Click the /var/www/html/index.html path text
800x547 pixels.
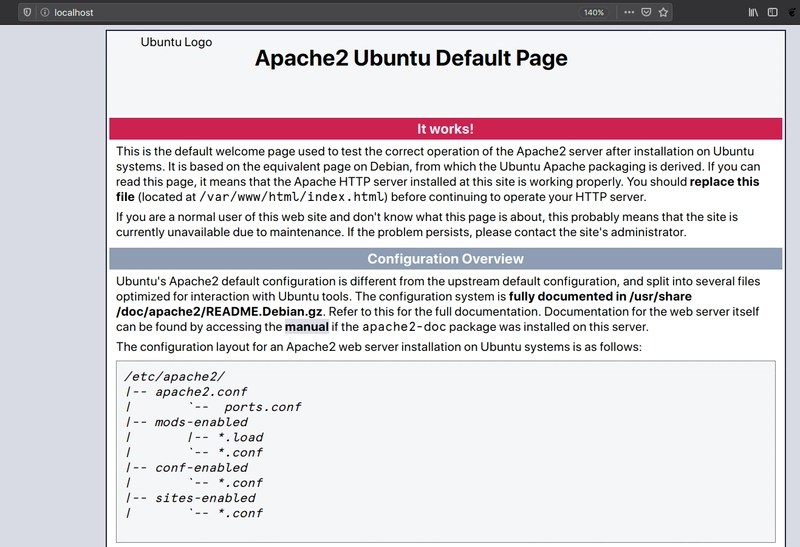pyautogui.click(x=292, y=197)
